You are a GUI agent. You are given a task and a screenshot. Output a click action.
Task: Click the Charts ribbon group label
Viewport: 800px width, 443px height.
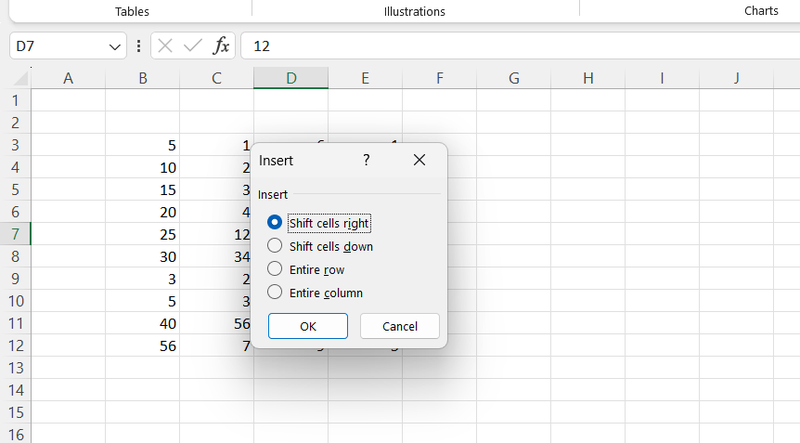pyautogui.click(x=761, y=11)
